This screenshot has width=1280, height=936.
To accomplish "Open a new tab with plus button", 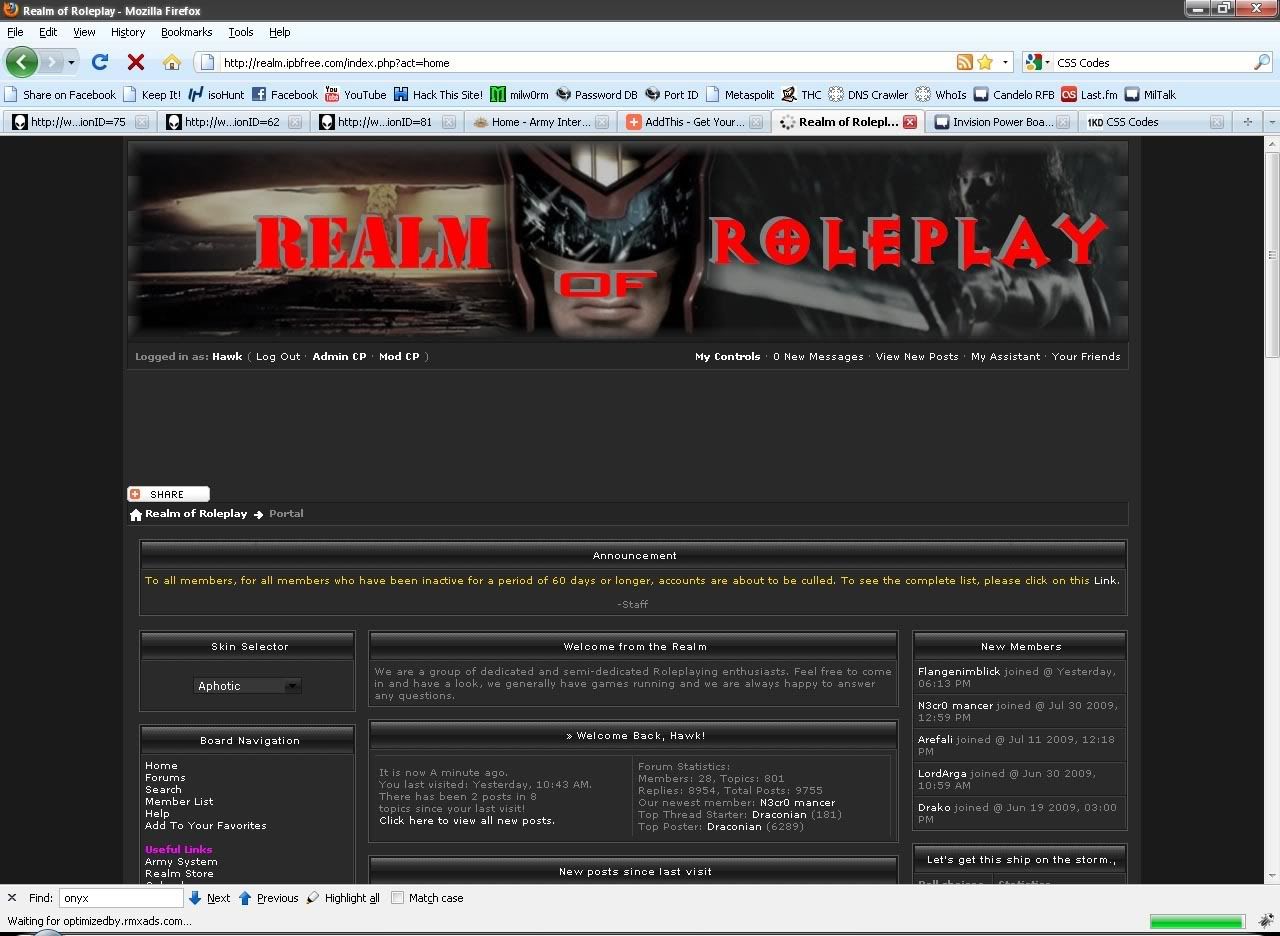I will 1247,122.
